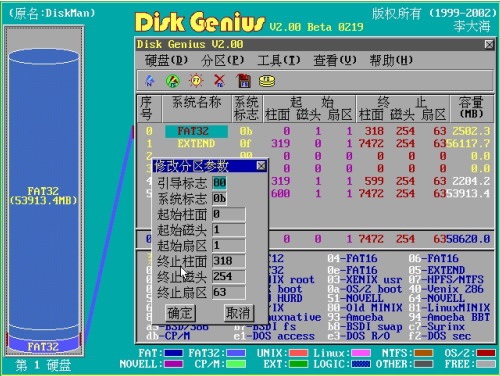Click the FAT legend color swatch

173,353
